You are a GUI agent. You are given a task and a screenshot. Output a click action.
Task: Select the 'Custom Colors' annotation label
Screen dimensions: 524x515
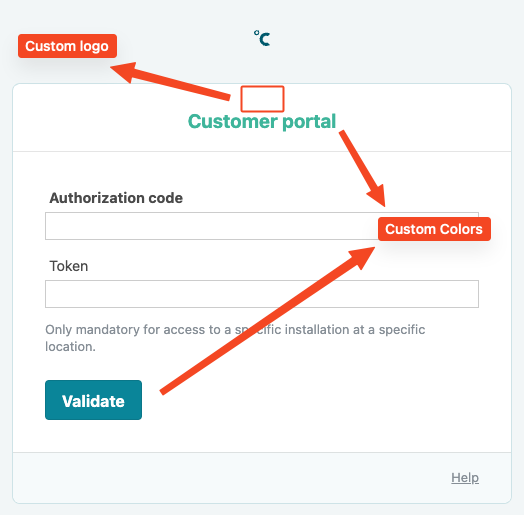tap(434, 229)
